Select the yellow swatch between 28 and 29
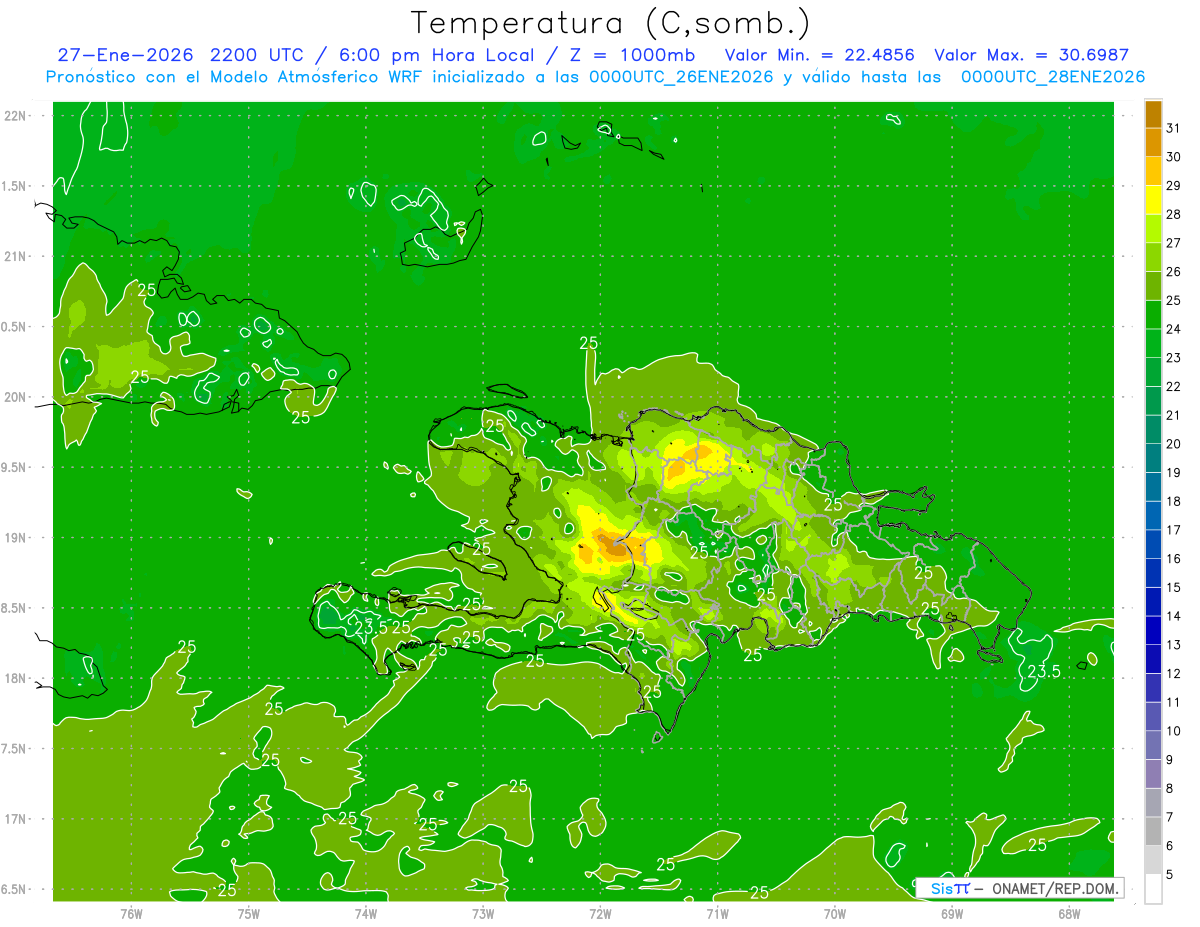Image resolution: width=1200 pixels, height=927 pixels. tap(1153, 200)
